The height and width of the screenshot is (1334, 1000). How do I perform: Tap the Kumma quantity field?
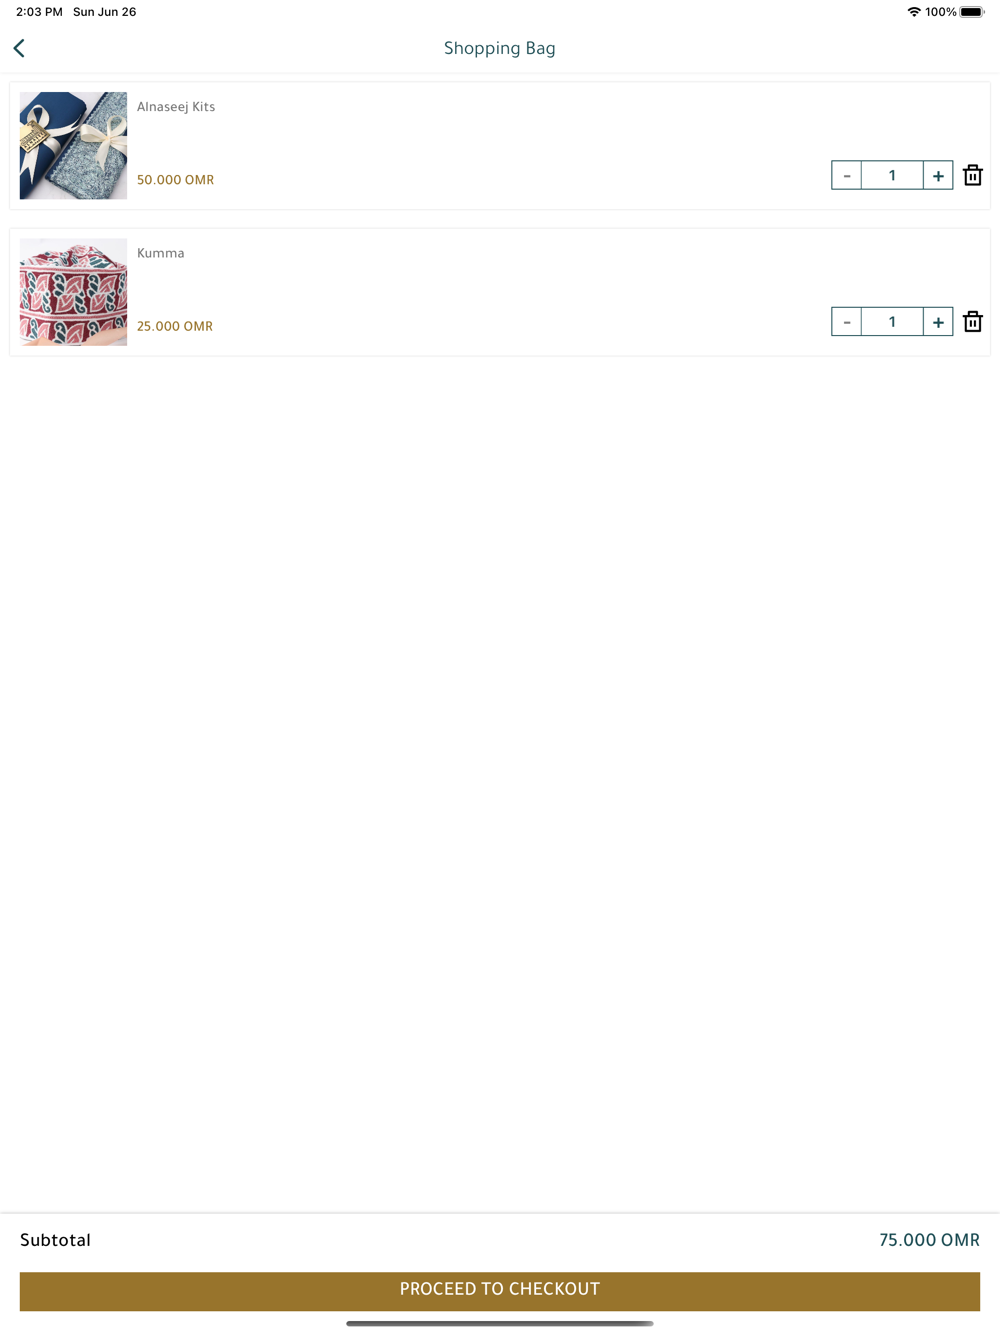pos(892,322)
